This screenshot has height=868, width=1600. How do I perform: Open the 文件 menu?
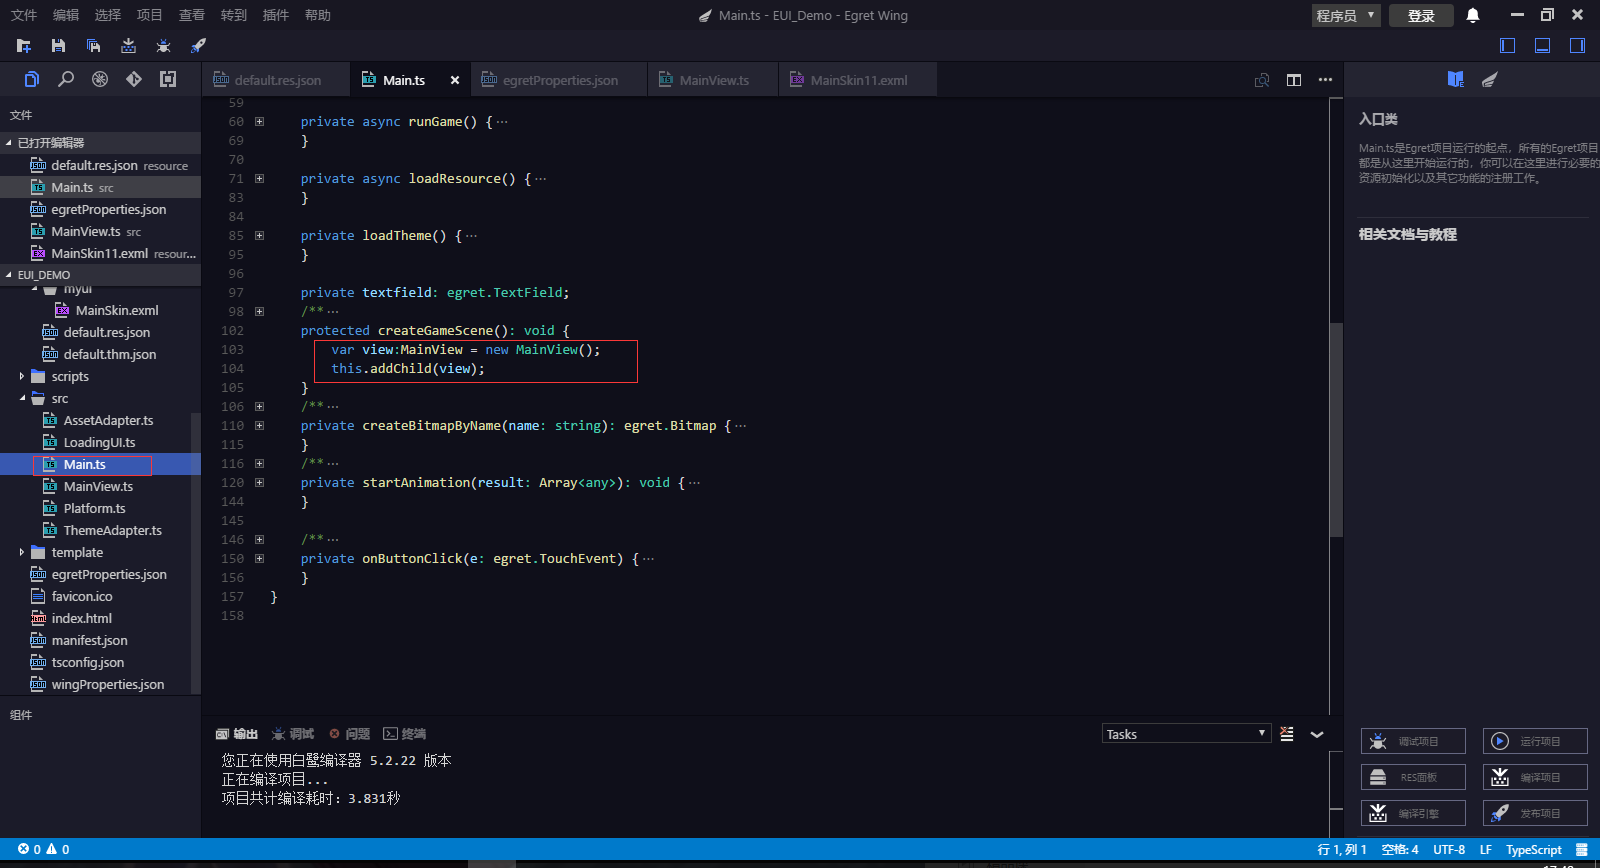(24, 15)
